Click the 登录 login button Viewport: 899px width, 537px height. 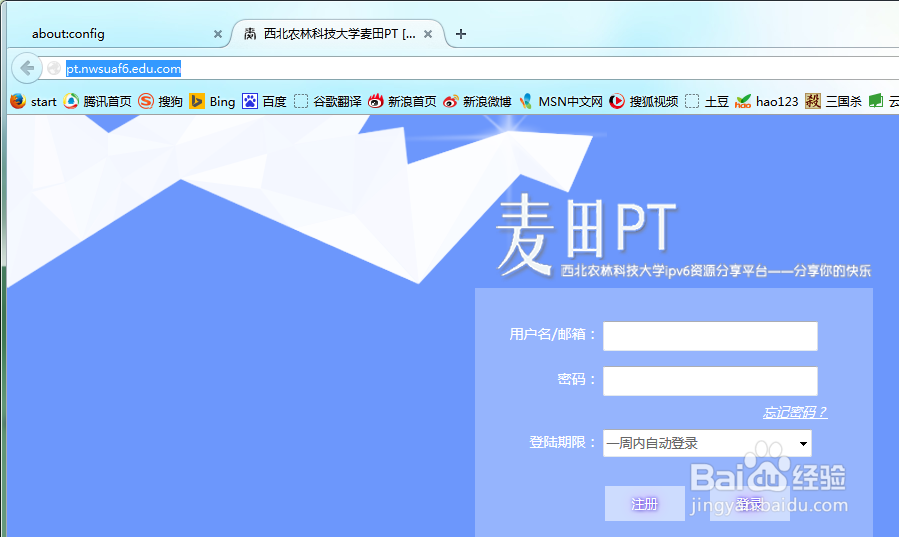click(749, 504)
